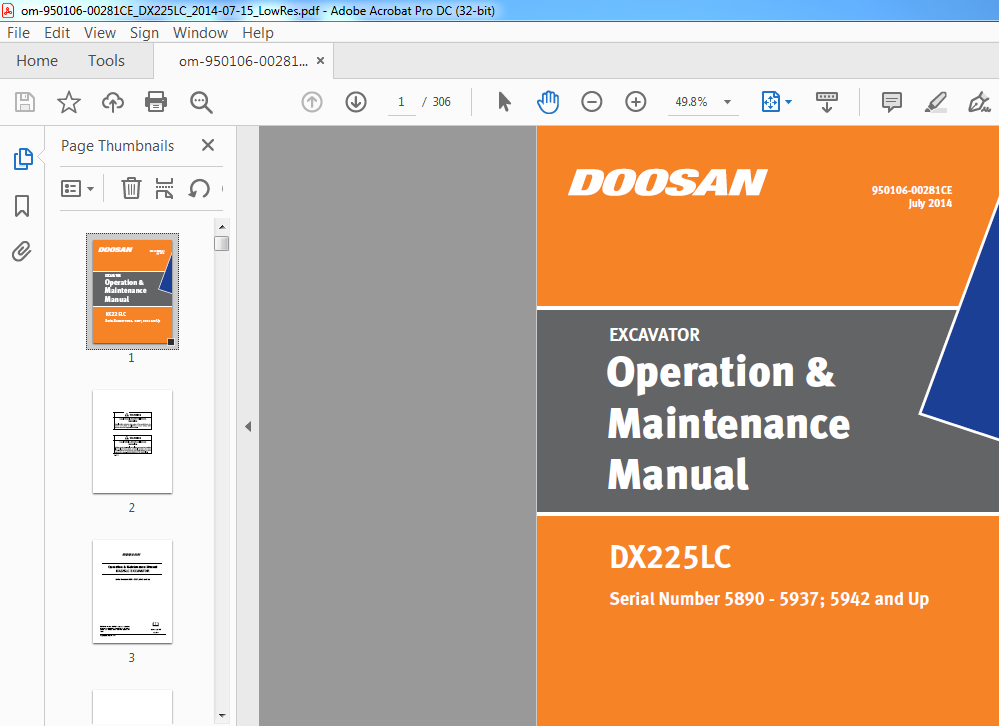Click the Fit page view icon
The width and height of the screenshot is (999, 726).
click(x=770, y=102)
